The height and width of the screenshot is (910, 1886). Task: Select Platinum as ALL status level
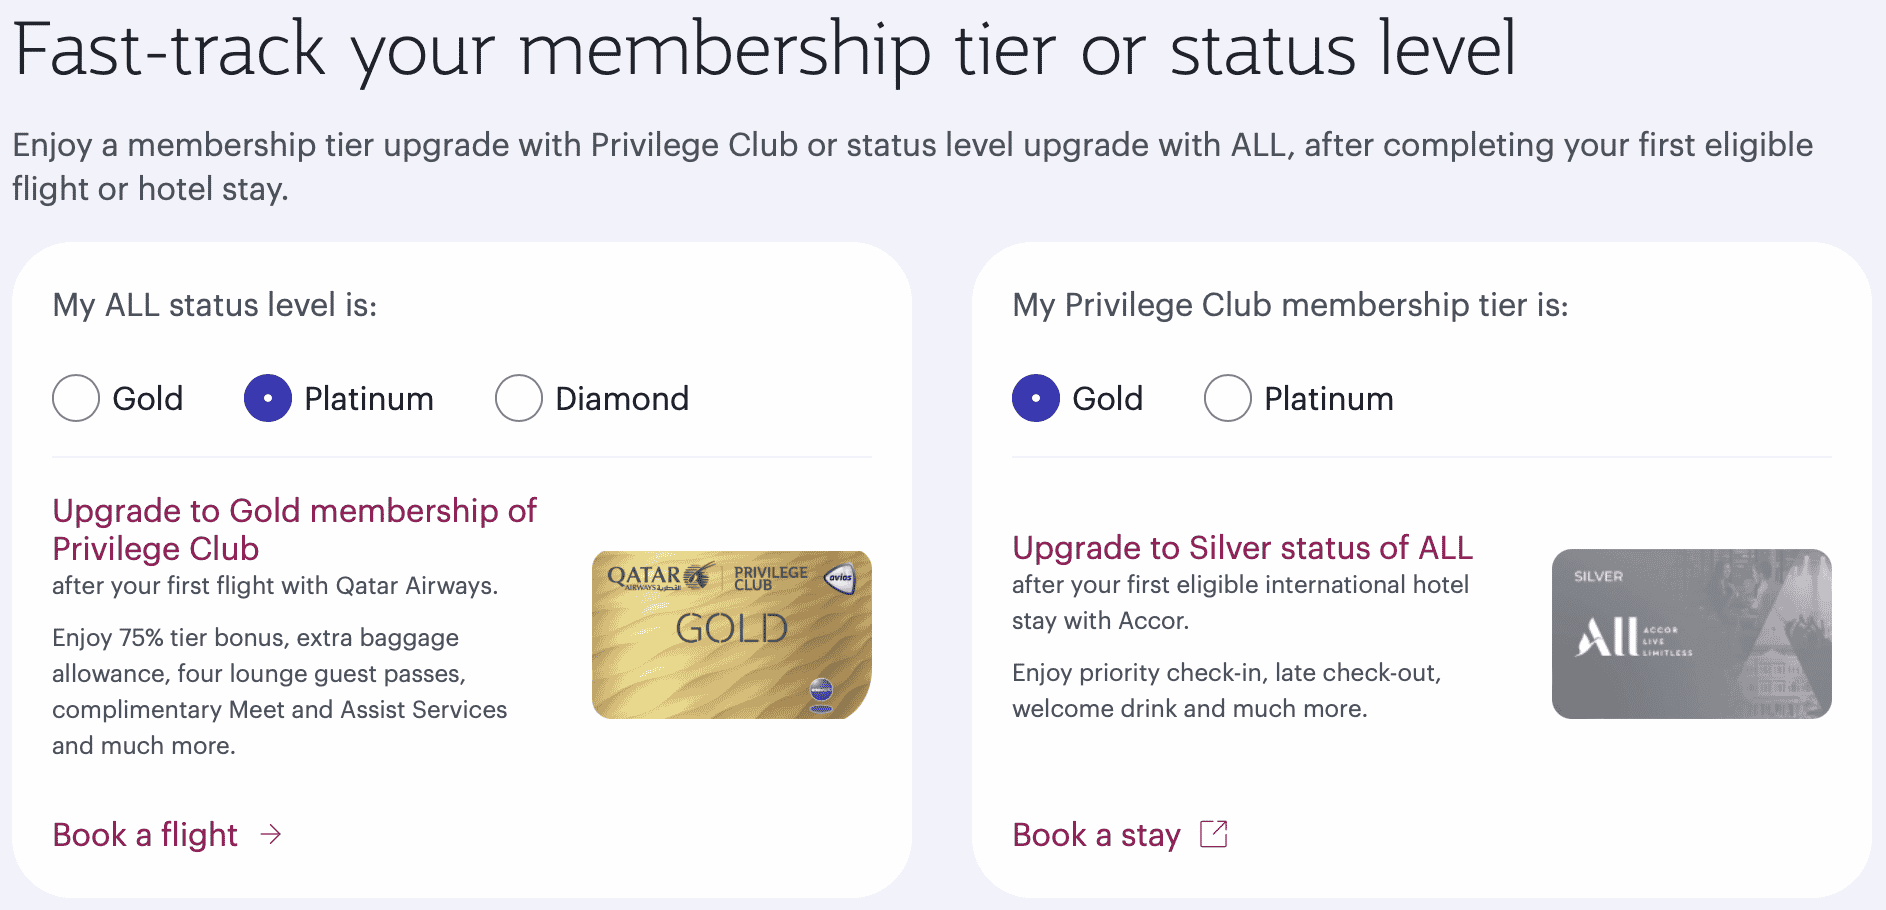tap(268, 398)
